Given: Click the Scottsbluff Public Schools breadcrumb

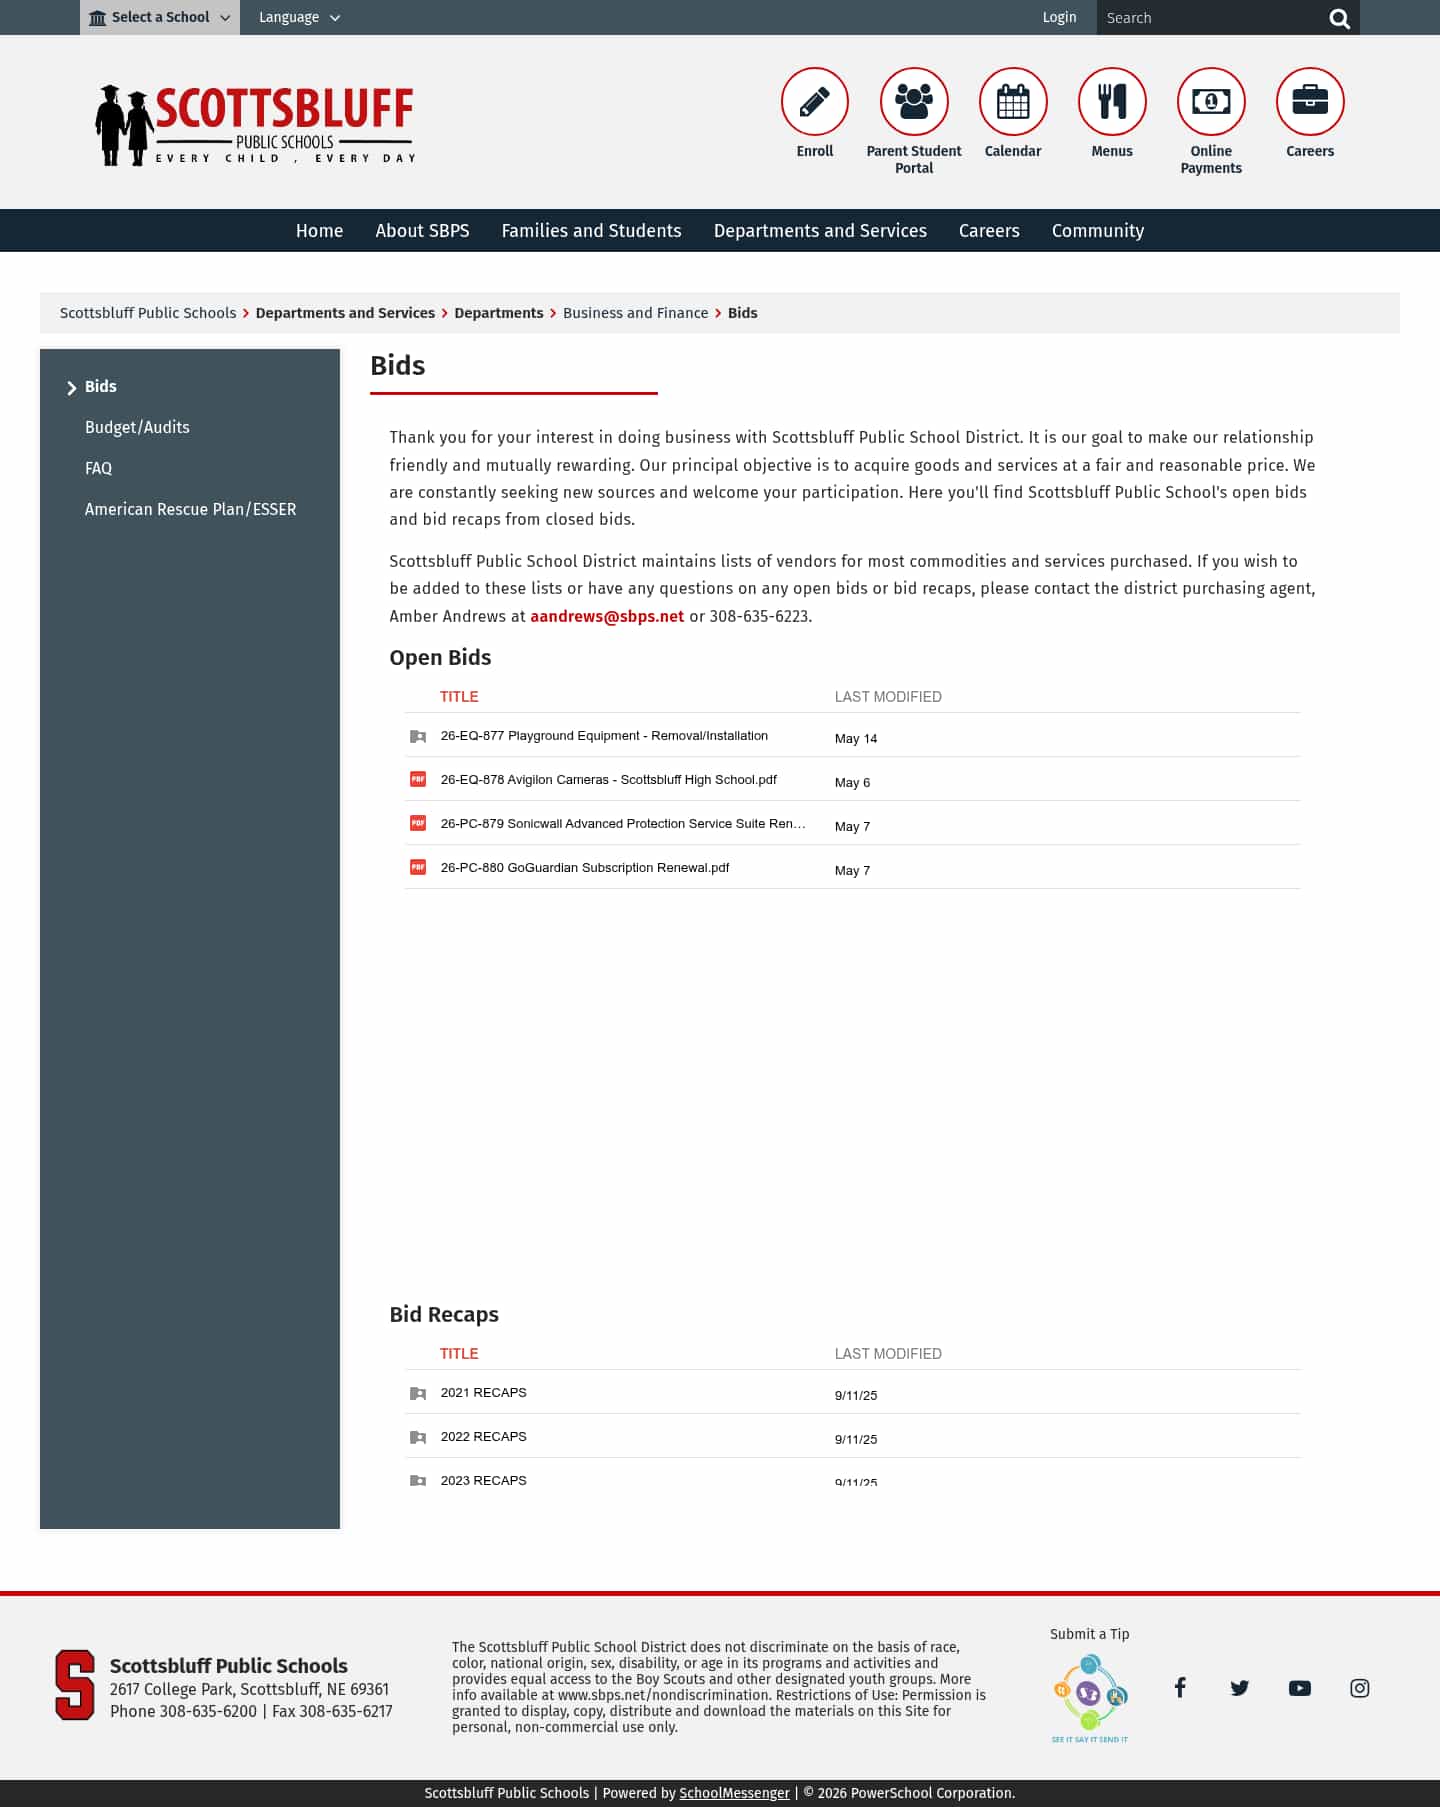Looking at the screenshot, I should pos(148,313).
